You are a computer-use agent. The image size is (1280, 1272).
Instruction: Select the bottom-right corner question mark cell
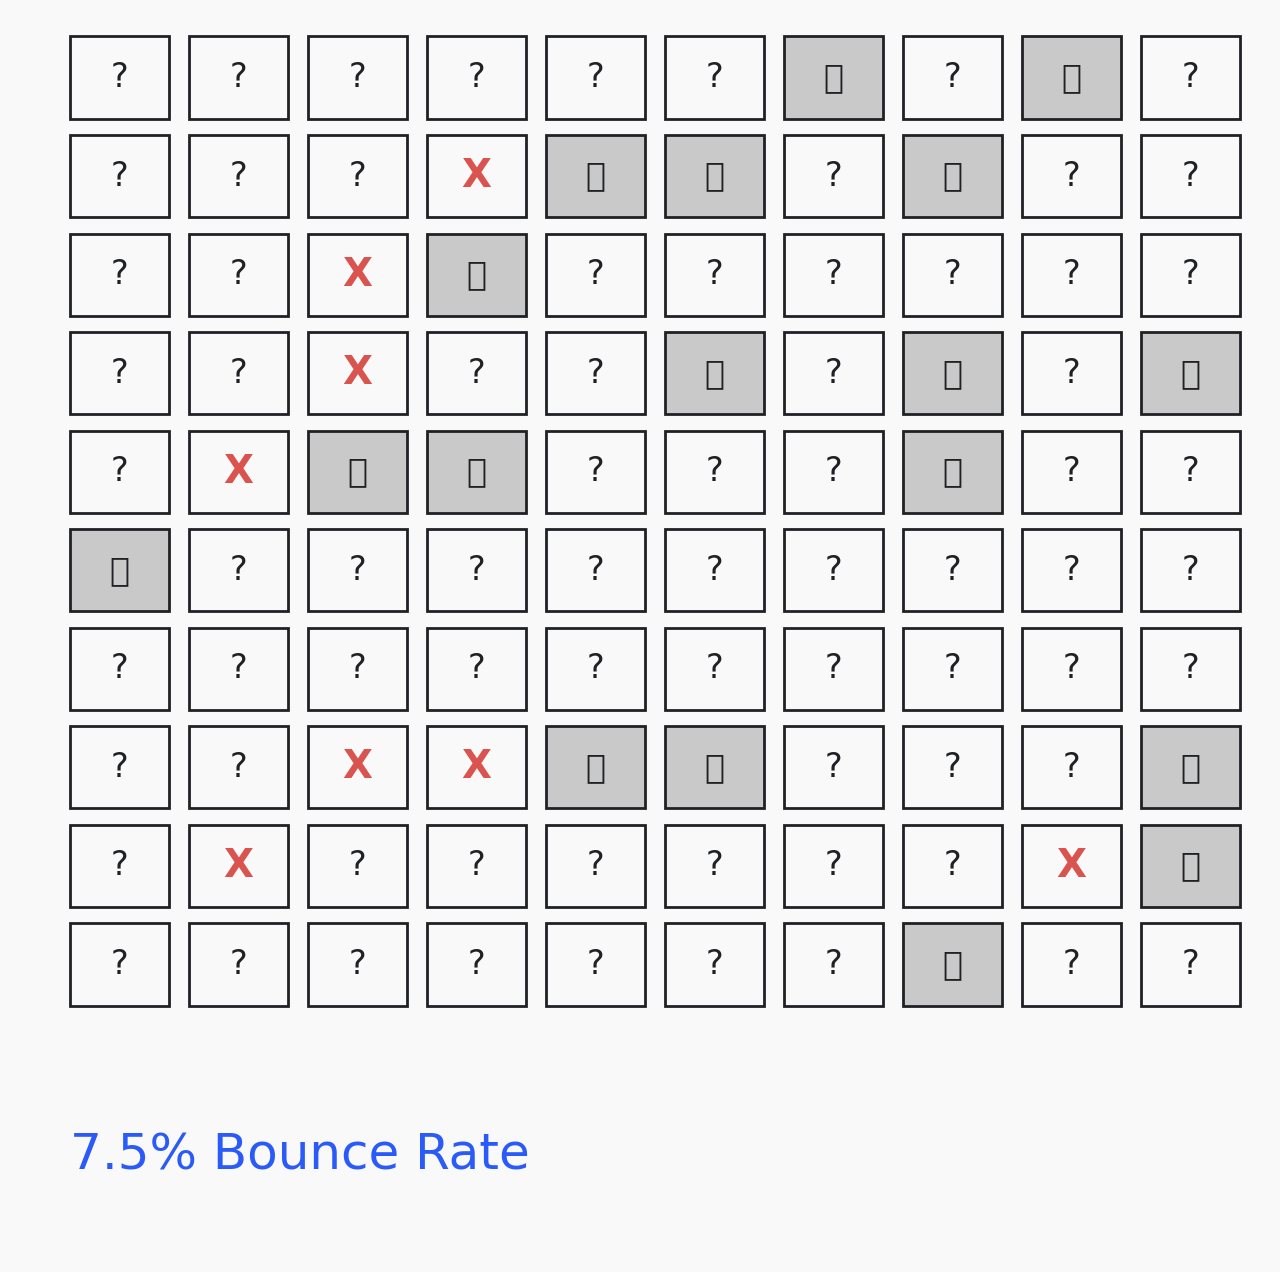(1190, 964)
